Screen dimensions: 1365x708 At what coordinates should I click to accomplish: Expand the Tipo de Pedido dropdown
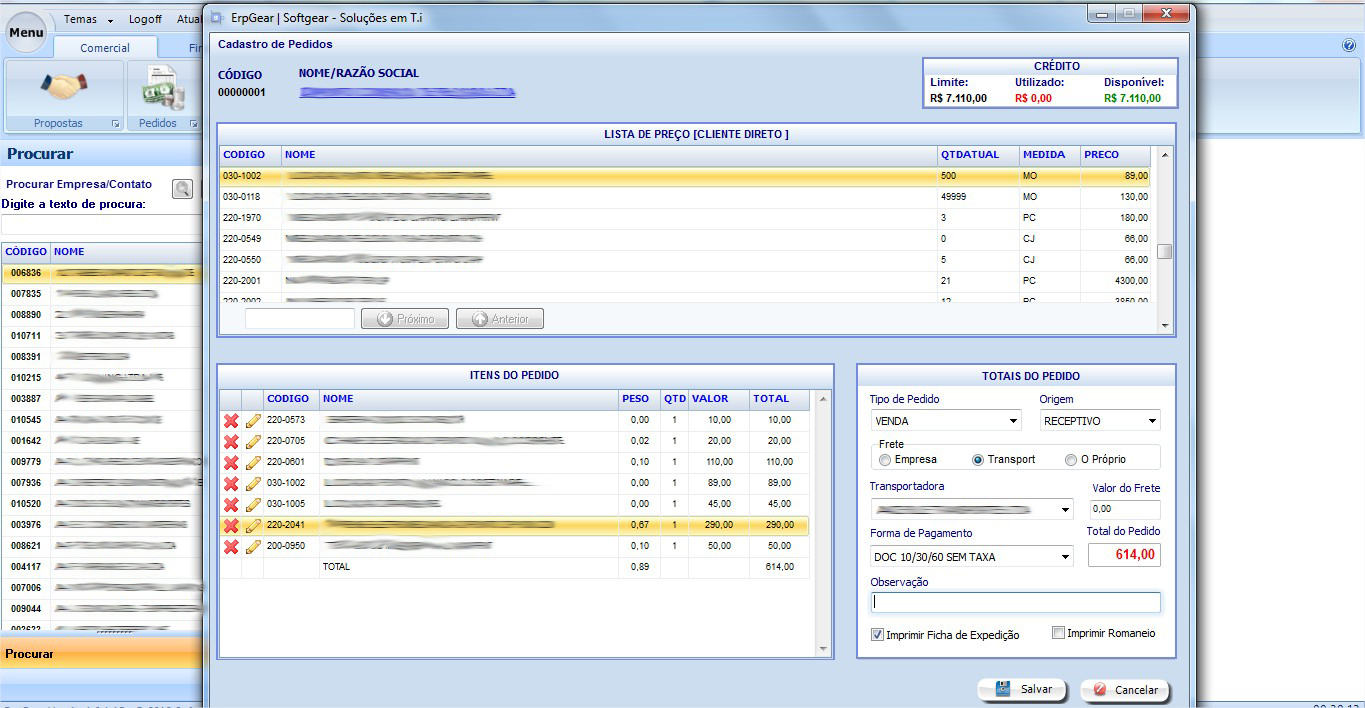[1013, 422]
